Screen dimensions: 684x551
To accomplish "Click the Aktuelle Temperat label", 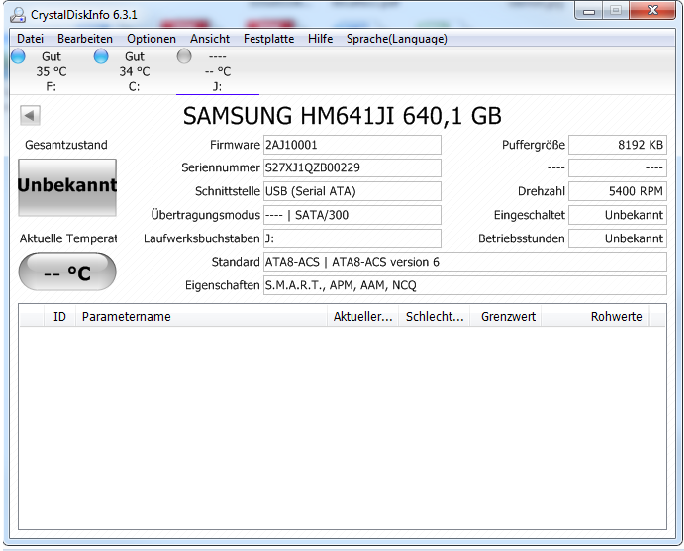I will [x=68, y=239].
